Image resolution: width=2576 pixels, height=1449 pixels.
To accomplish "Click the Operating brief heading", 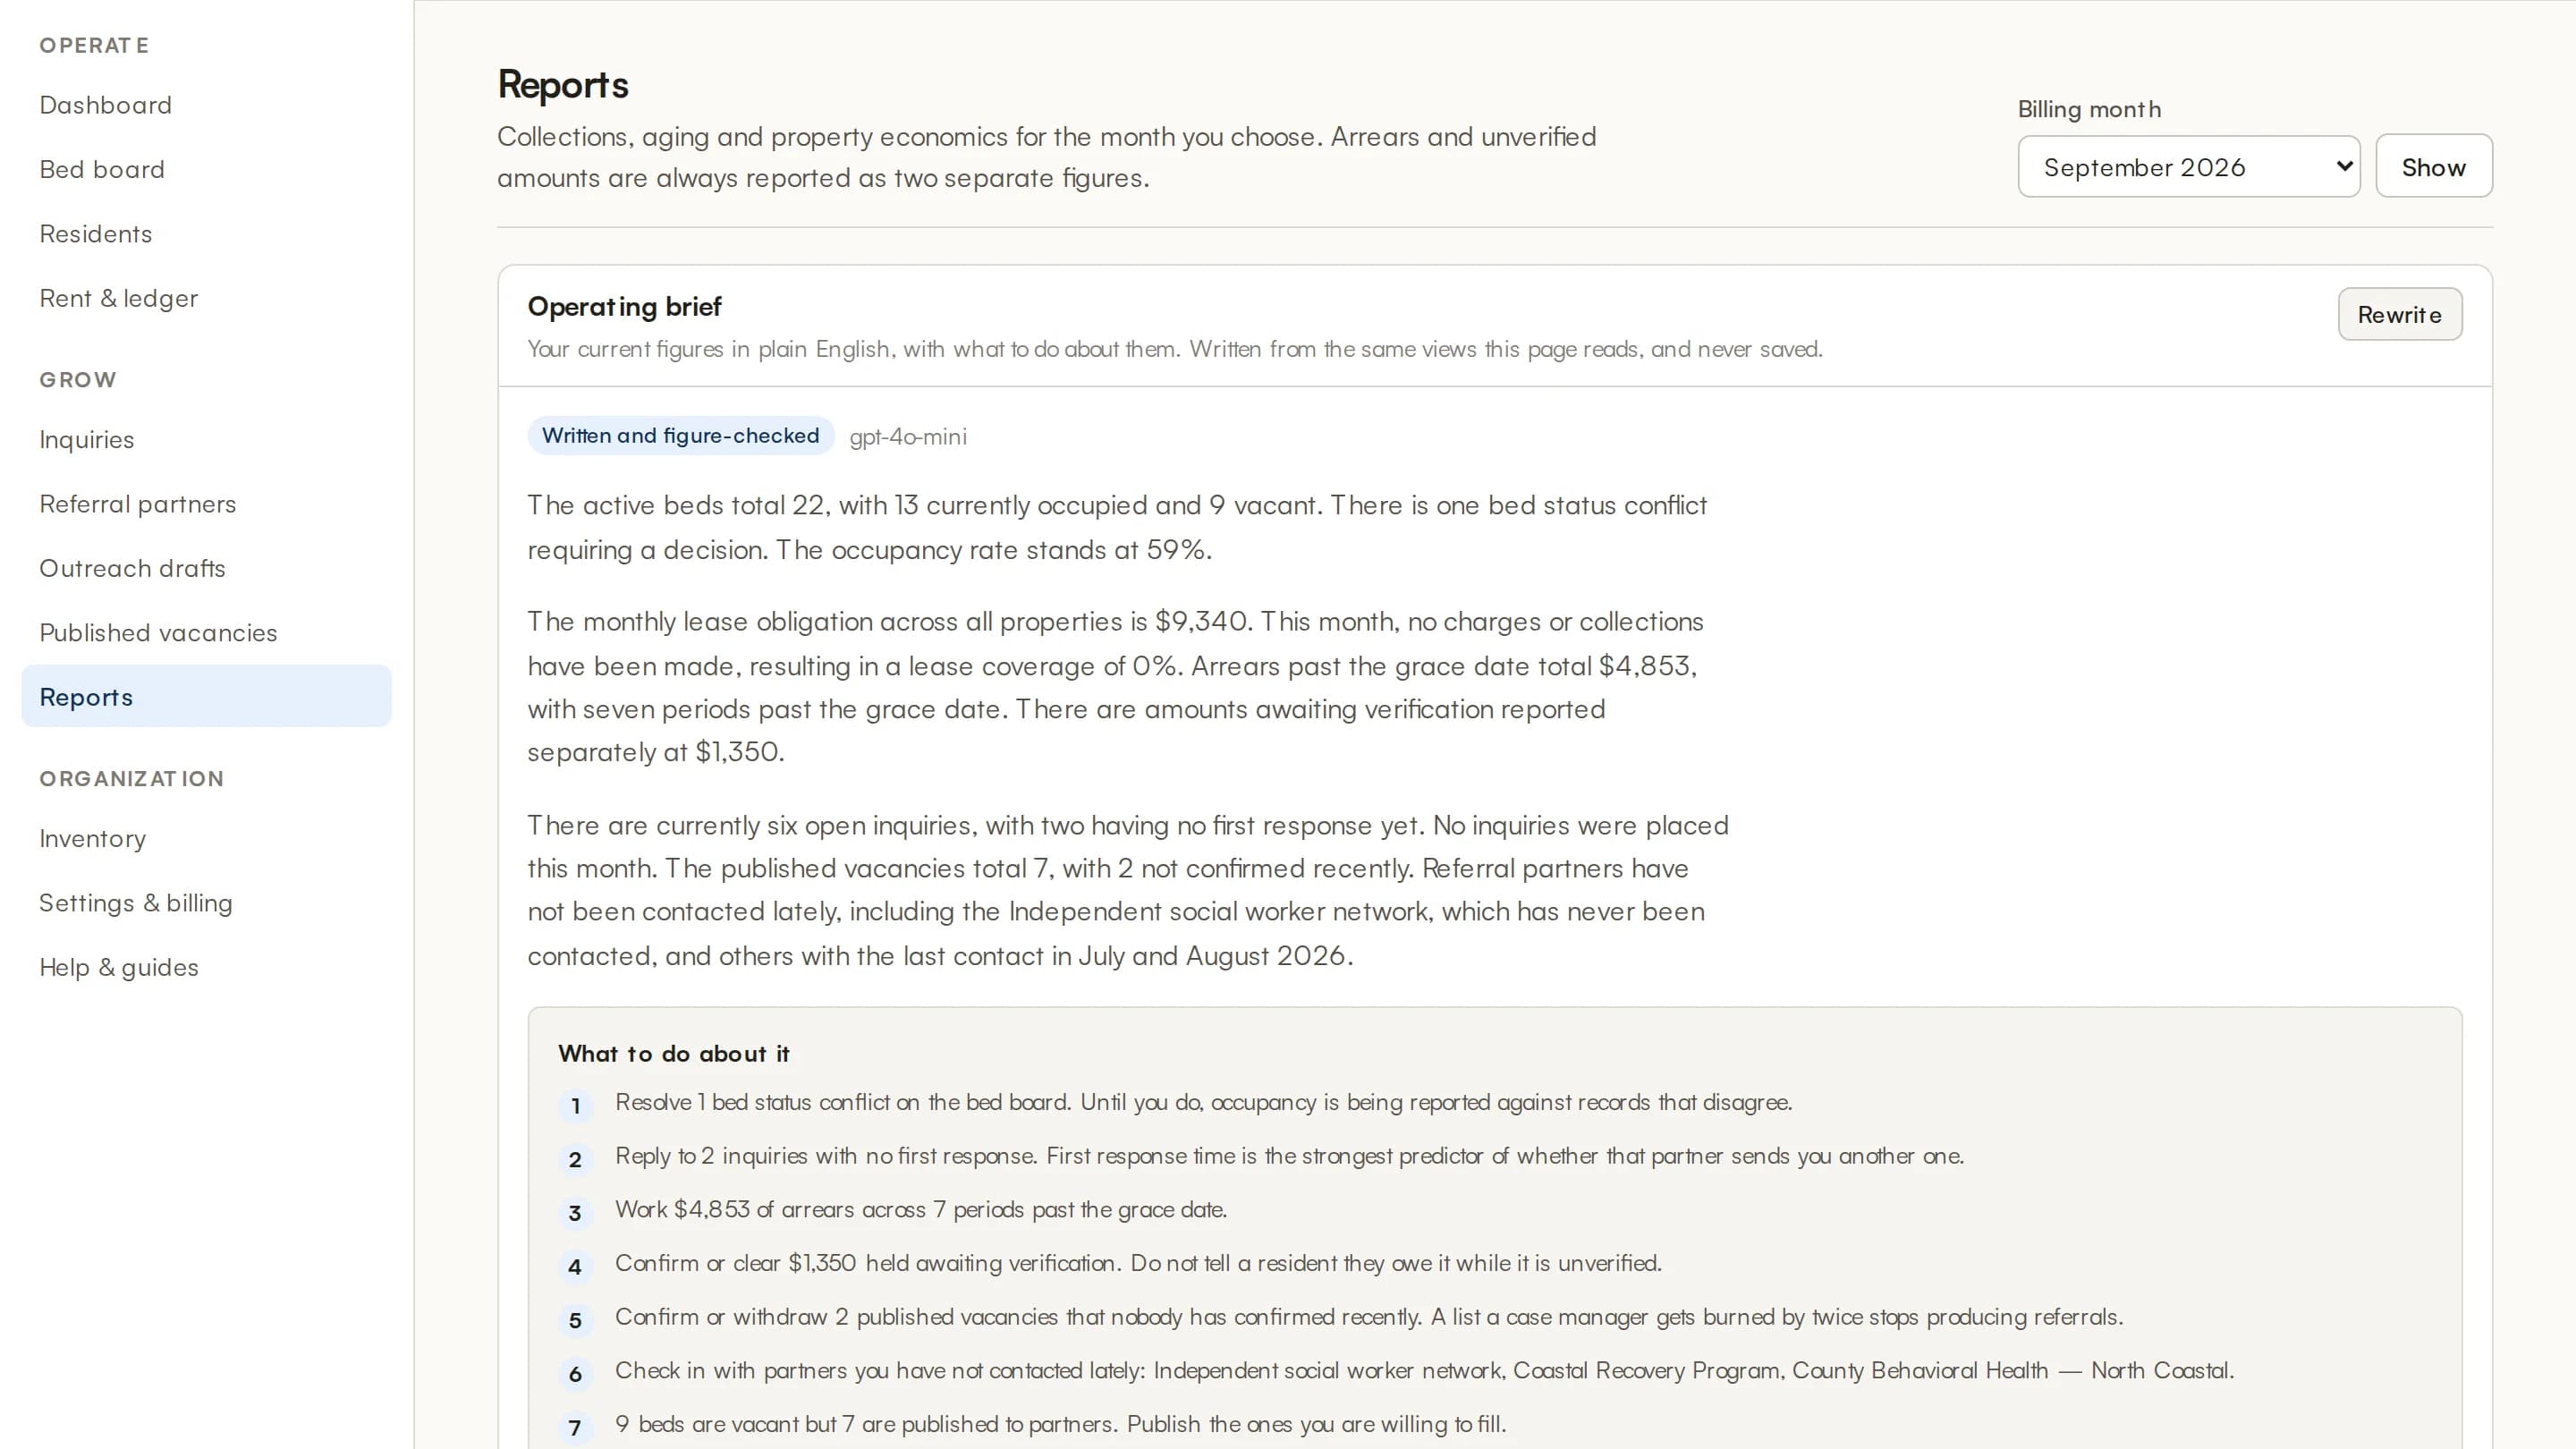I will click(624, 306).
